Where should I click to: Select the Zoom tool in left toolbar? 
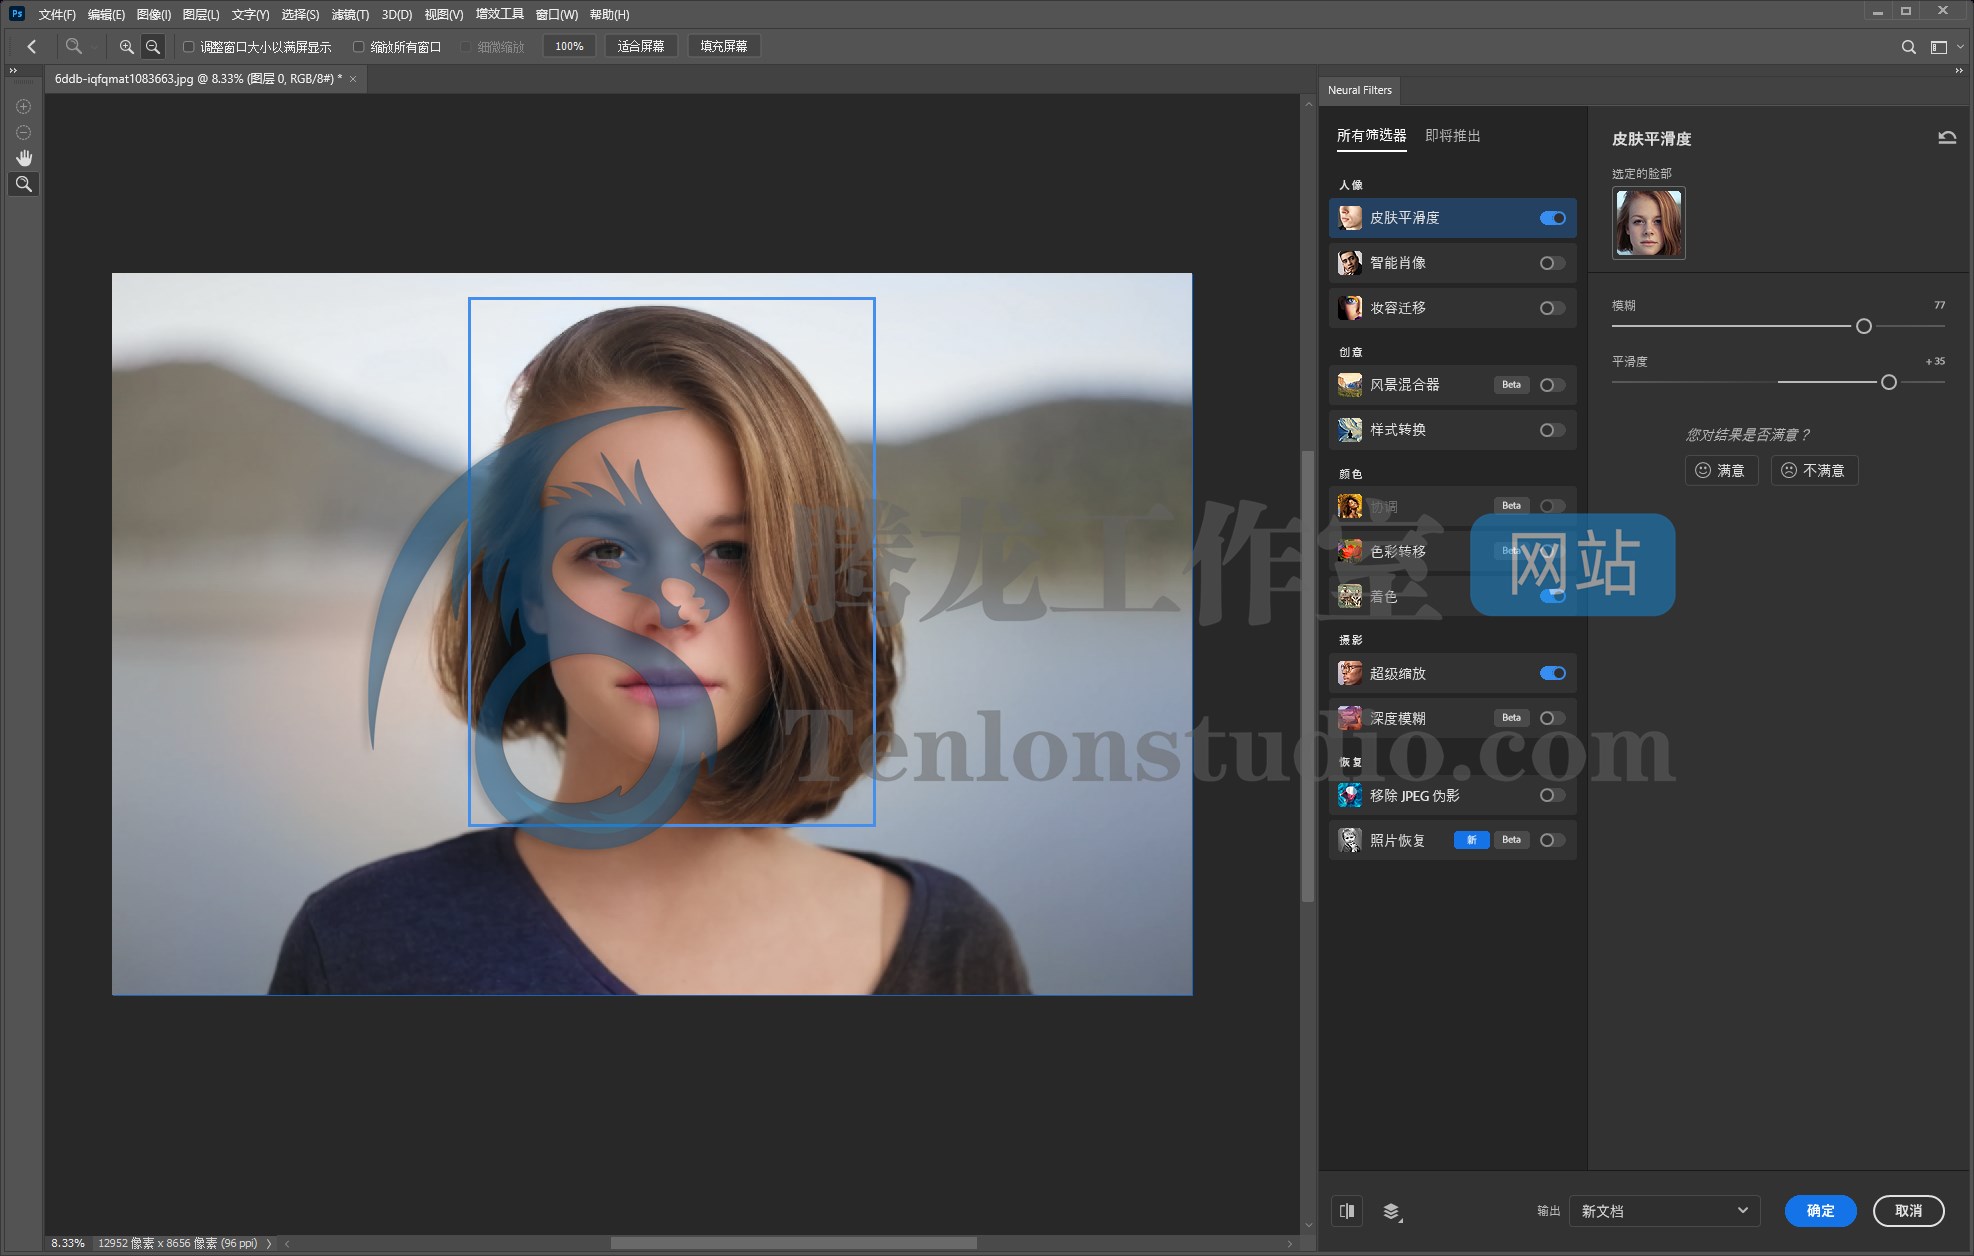click(x=24, y=184)
